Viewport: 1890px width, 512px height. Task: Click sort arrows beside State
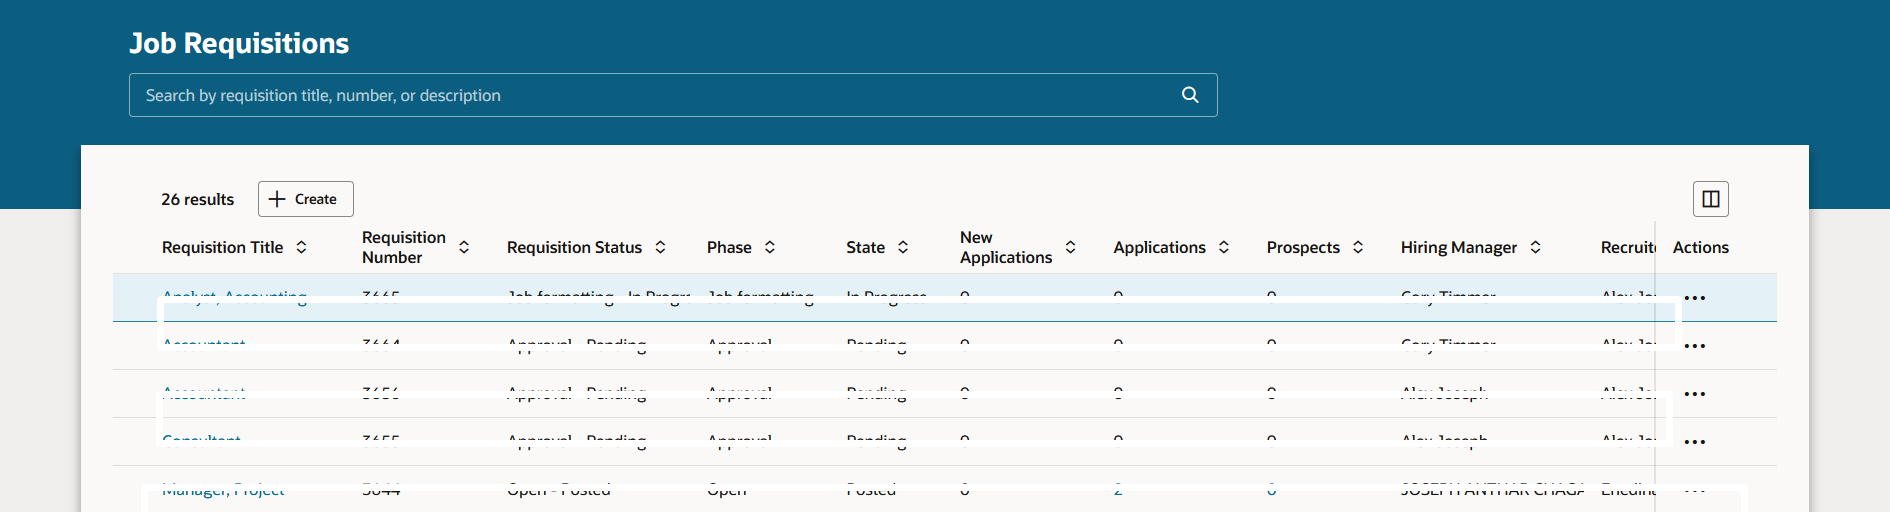[x=903, y=247]
